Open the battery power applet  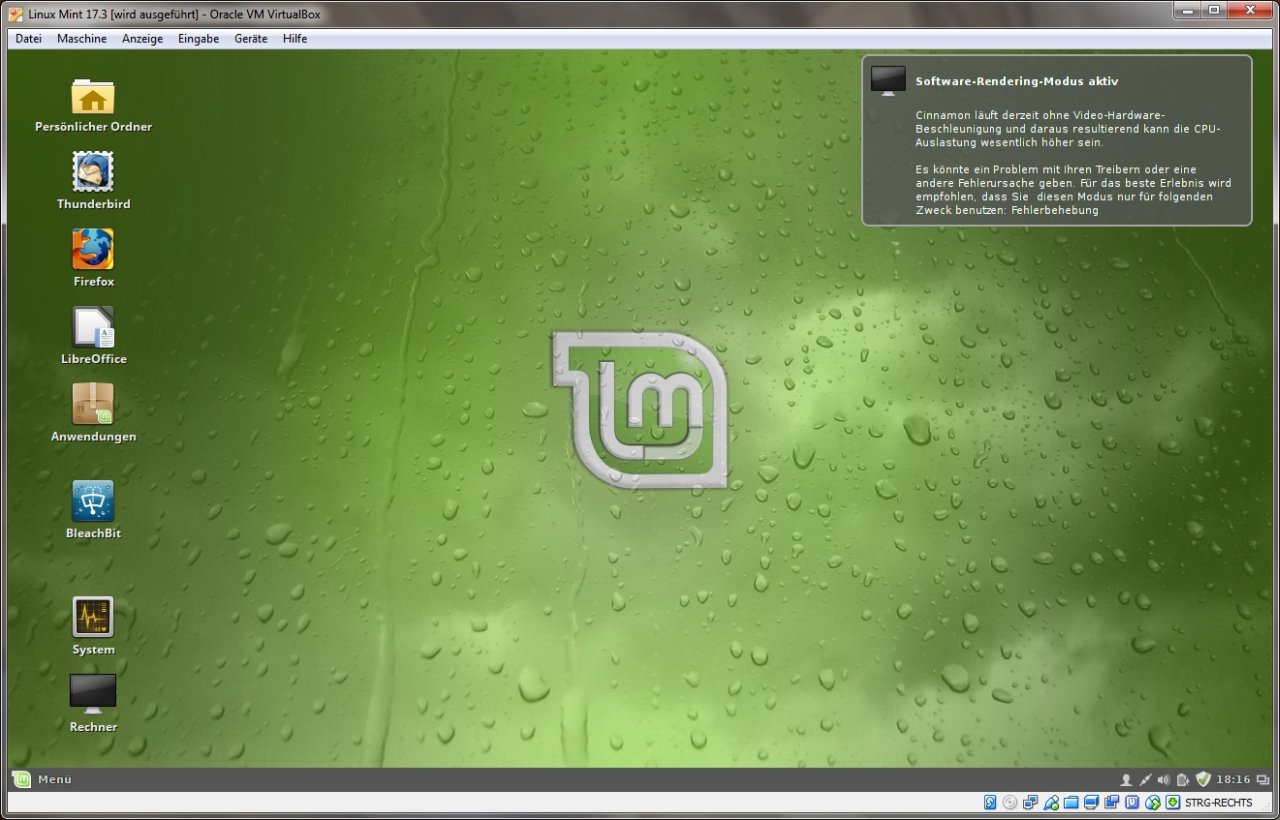[1182, 779]
